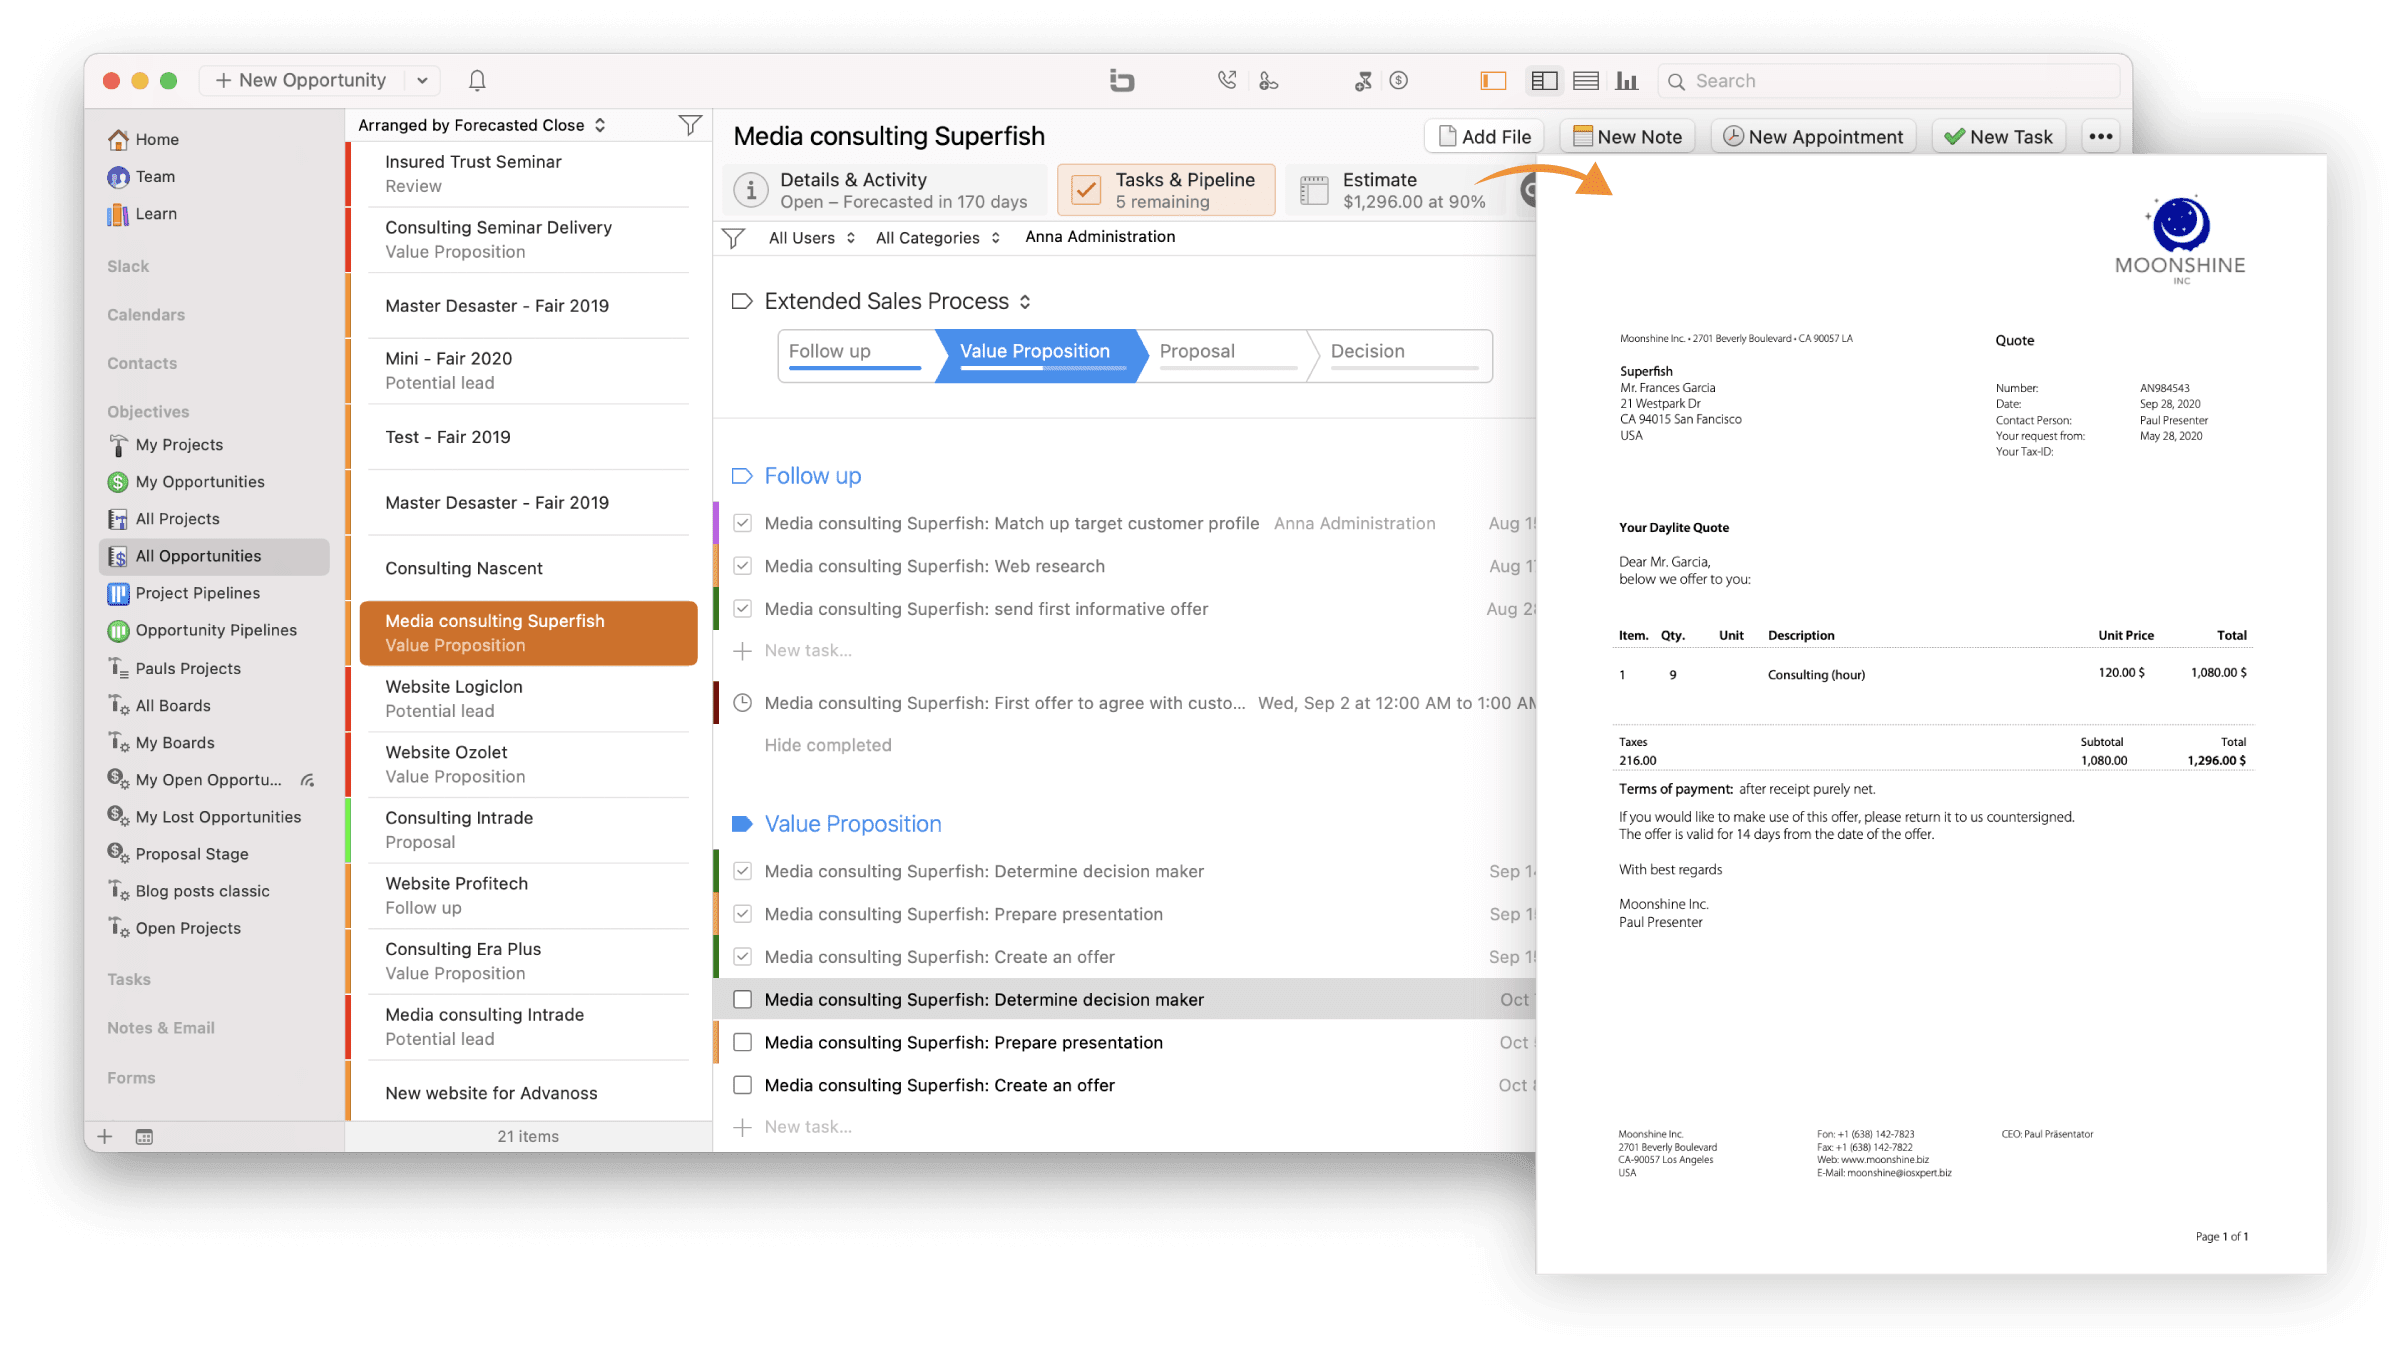Open the opportunity list filter funnel
2400x1349 pixels.
[x=689, y=125]
